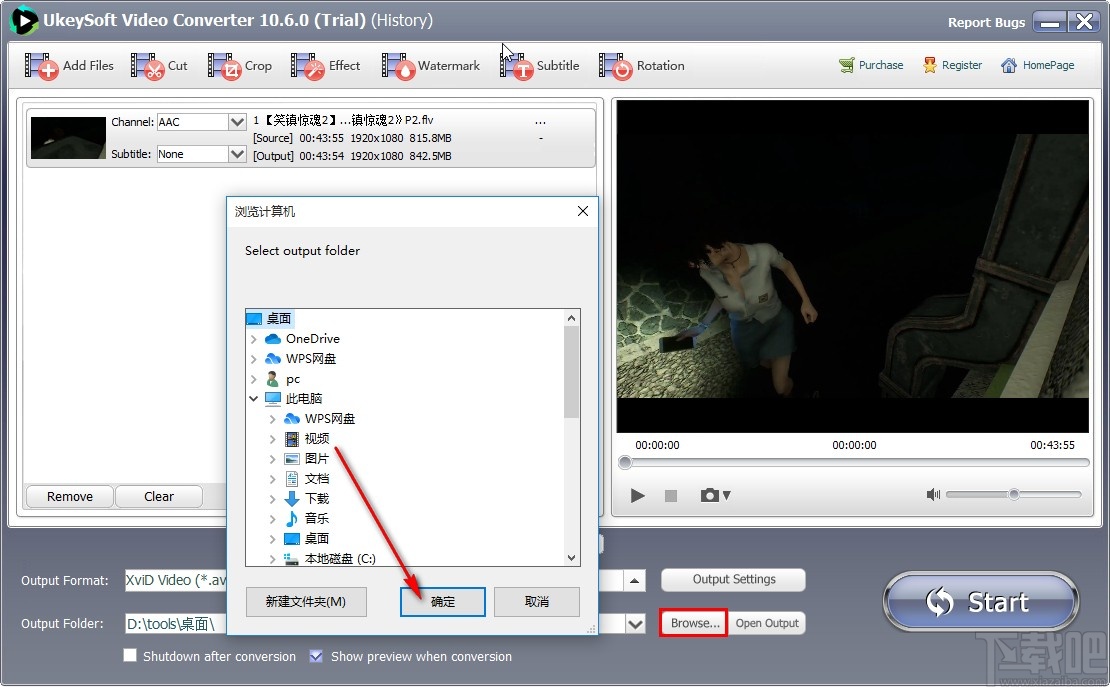This screenshot has height=687, width=1110.
Task: Click folder tree scrollbar down arrow
Action: click(571, 558)
